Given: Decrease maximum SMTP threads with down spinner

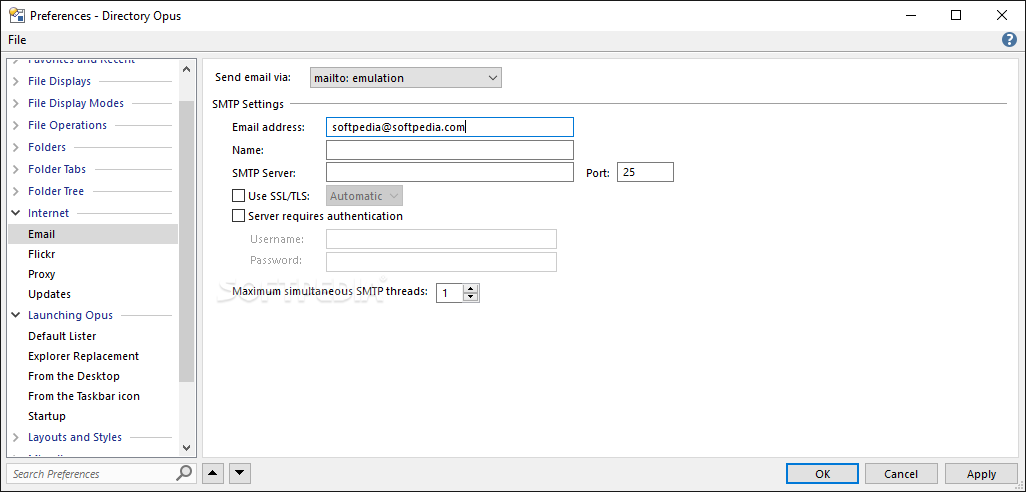Looking at the screenshot, I should pos(471,297).
